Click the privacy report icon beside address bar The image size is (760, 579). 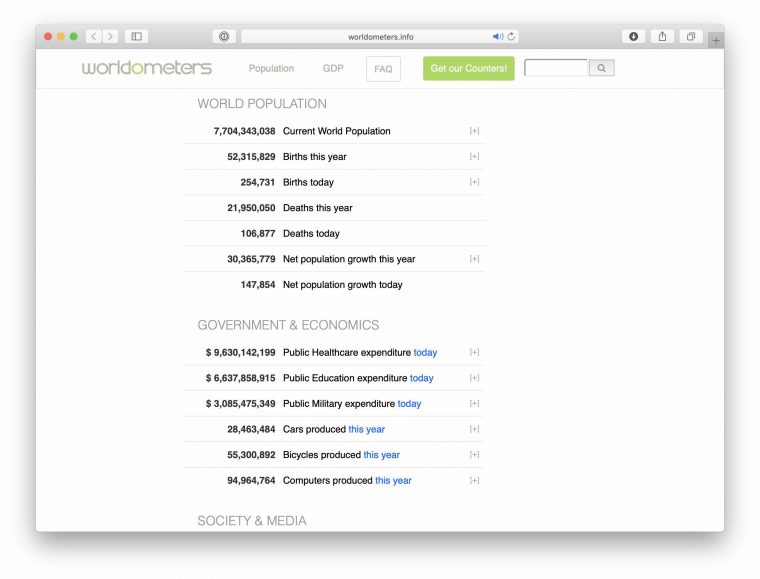(224, 36)
